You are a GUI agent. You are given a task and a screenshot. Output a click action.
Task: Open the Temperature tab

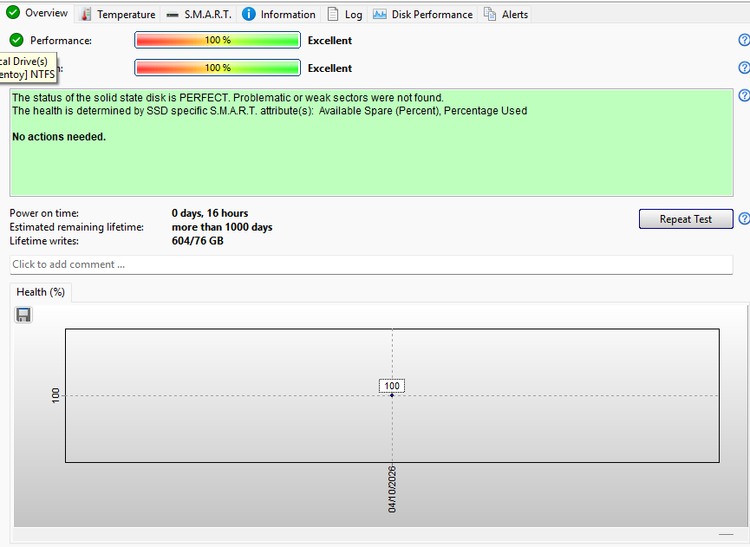point(118,14)
